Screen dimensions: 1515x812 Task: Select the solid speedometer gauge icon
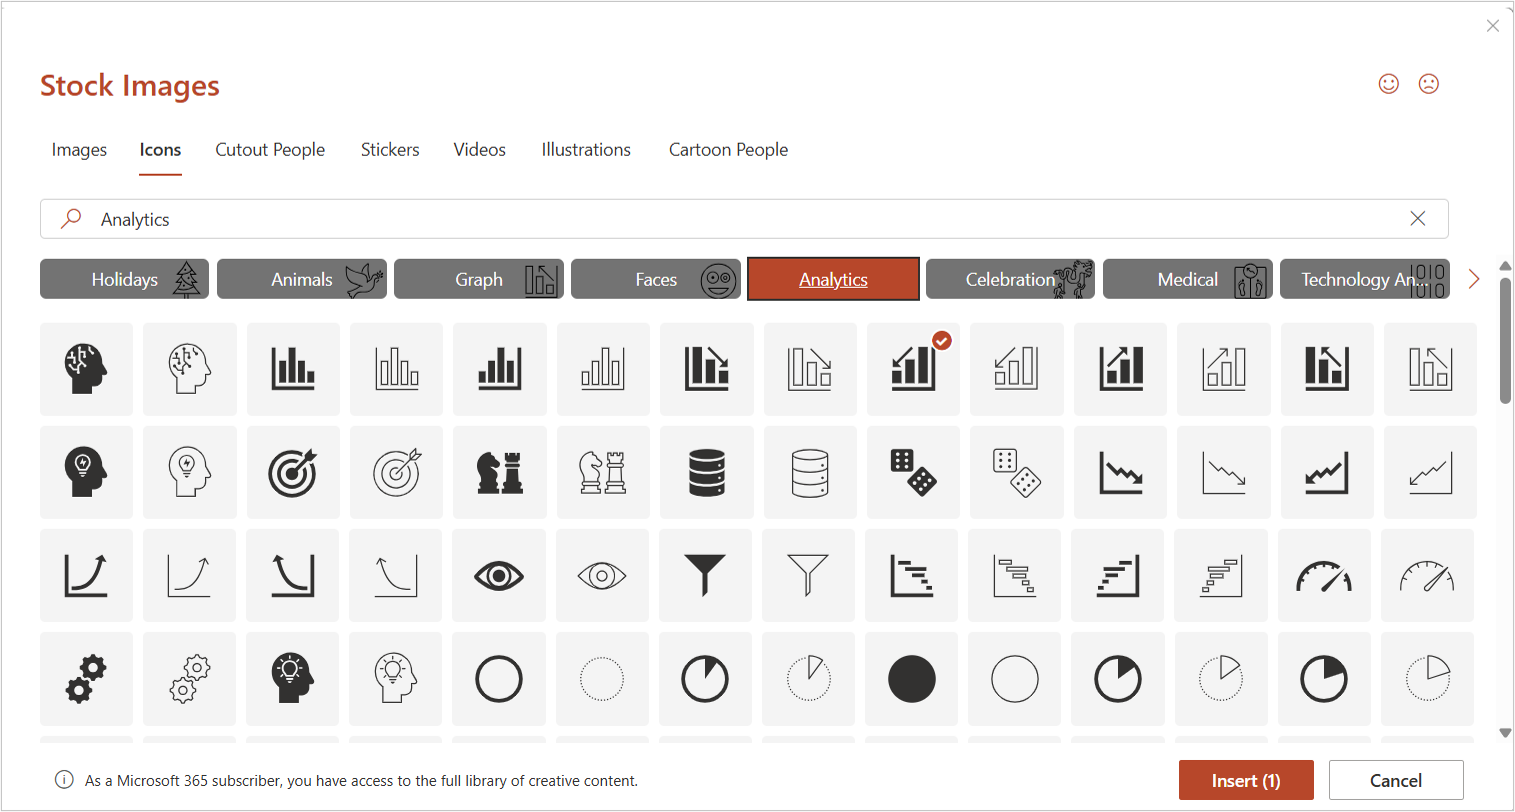point(1324,575)
